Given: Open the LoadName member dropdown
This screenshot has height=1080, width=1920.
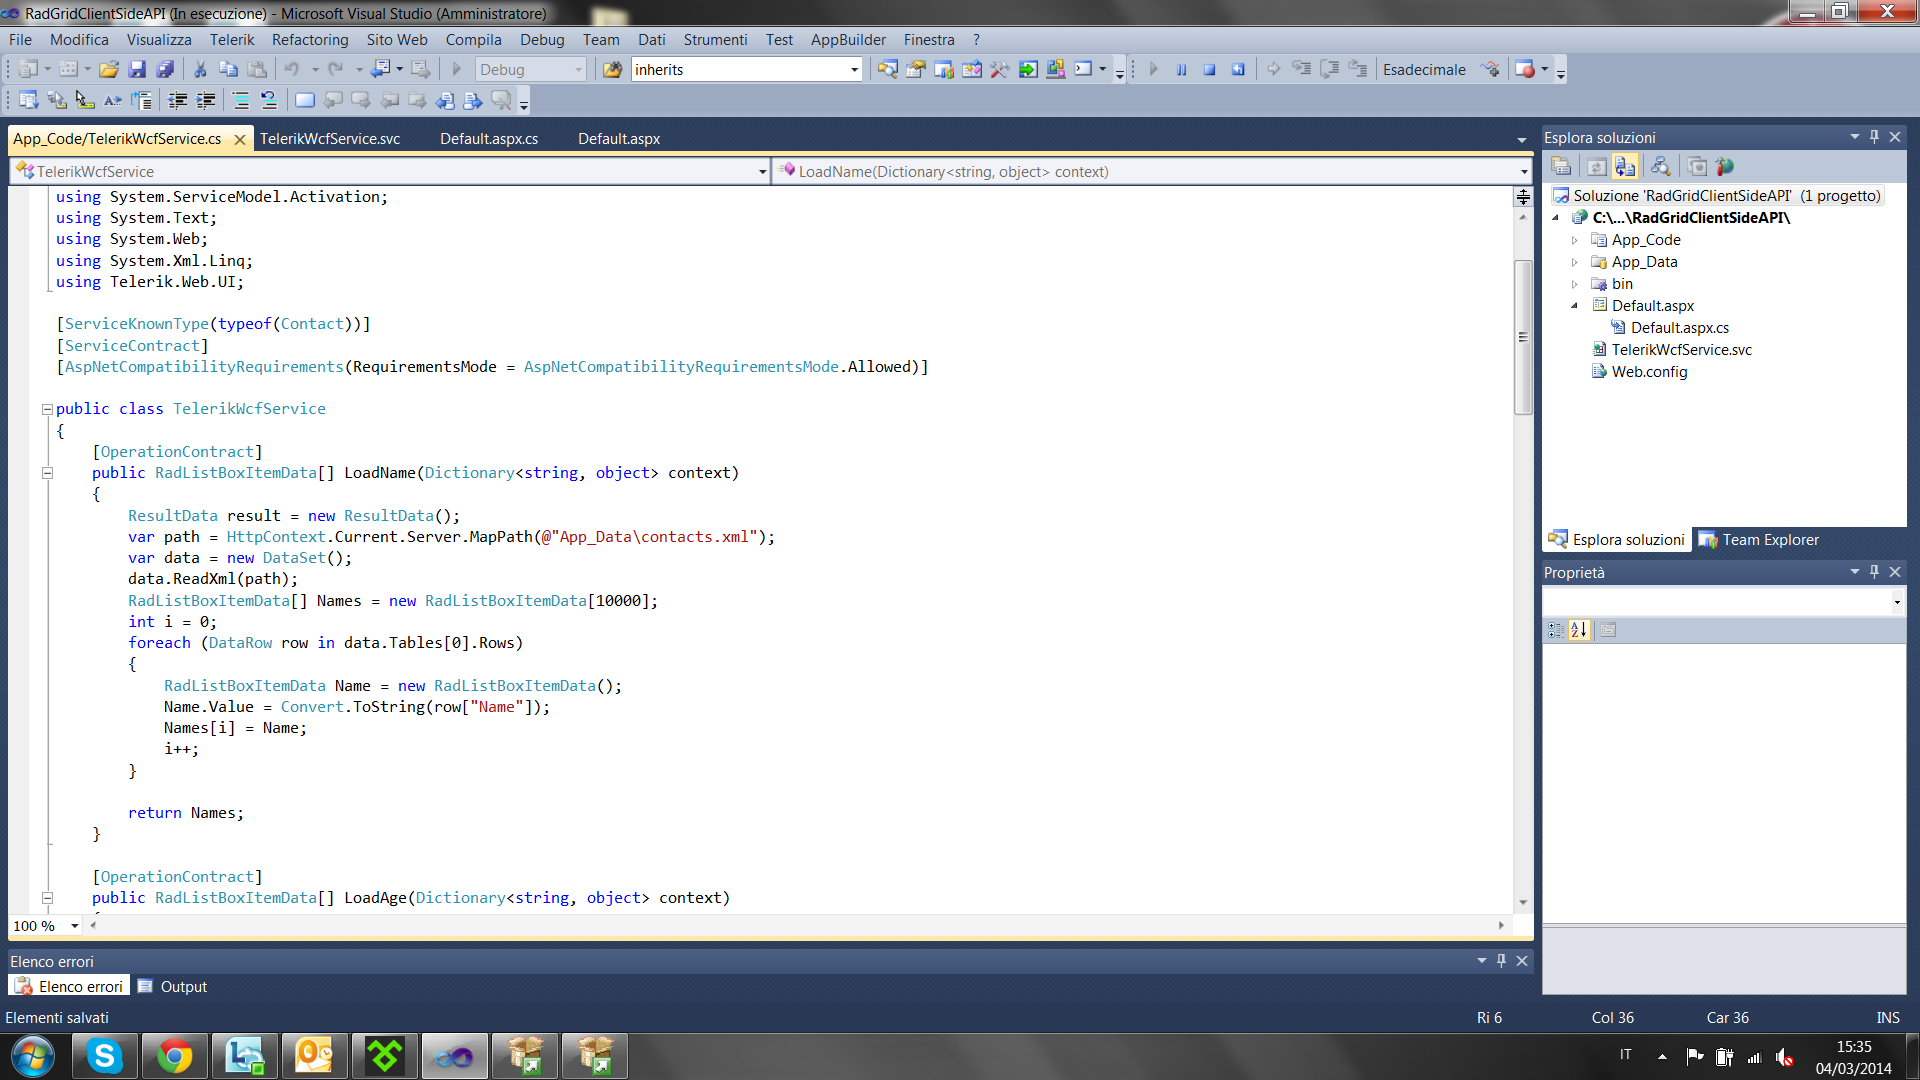Looking at the screenshot, I should [1524, 172].
